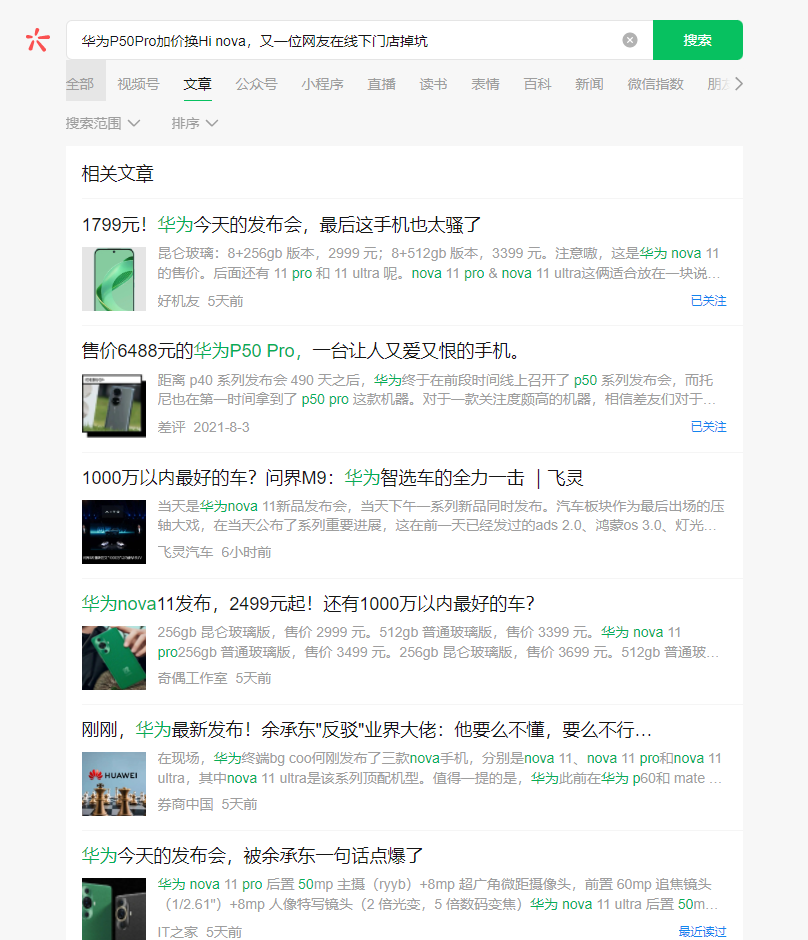Viewport: 808px width, 940px height.
Task: Click the snippet starting 昆仑玻璃：8+256gb 版本
Action: tap(439, 263)
